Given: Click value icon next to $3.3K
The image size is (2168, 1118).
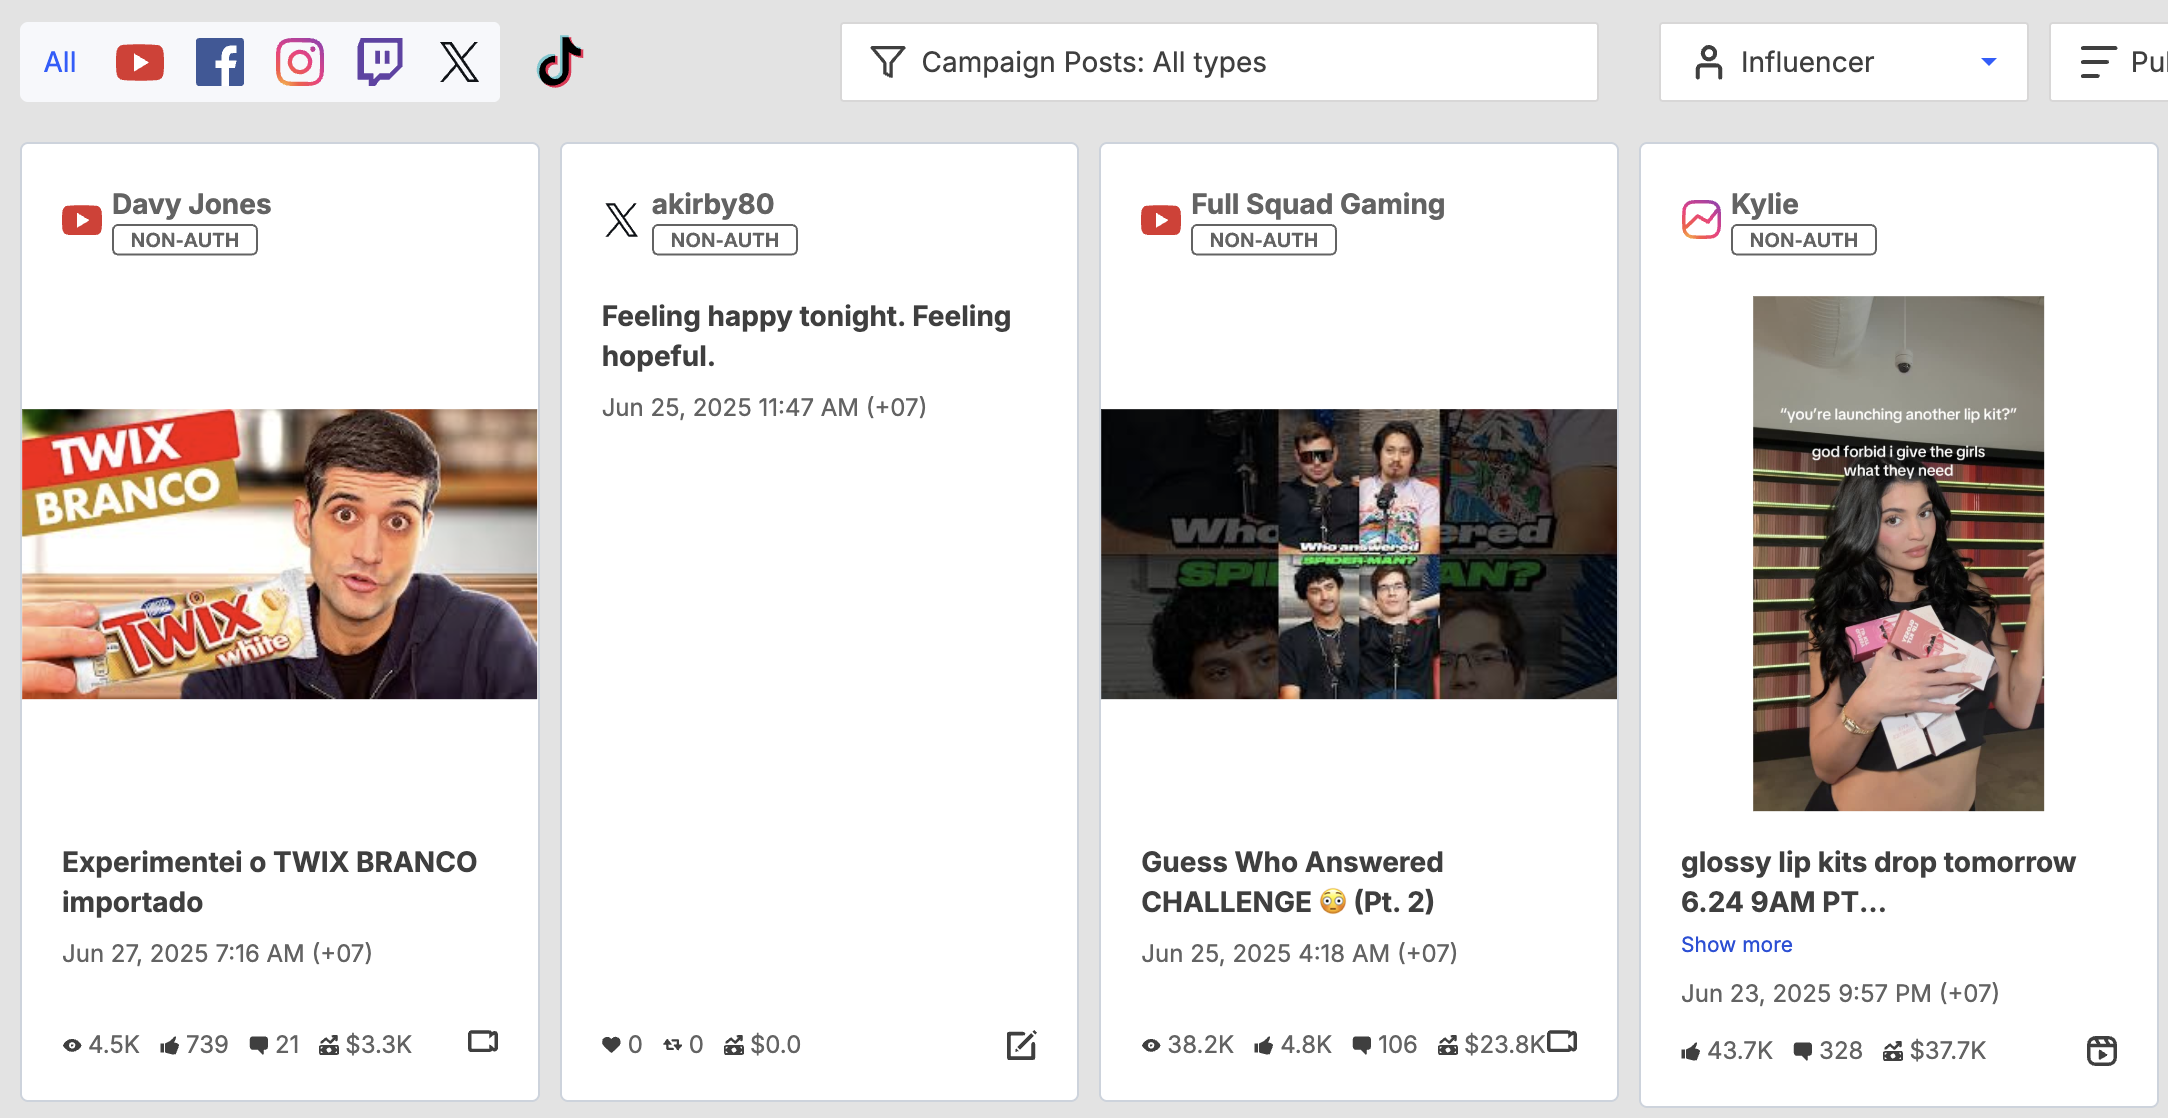Looking at the screenshot, I should [x=329, y=1046].
